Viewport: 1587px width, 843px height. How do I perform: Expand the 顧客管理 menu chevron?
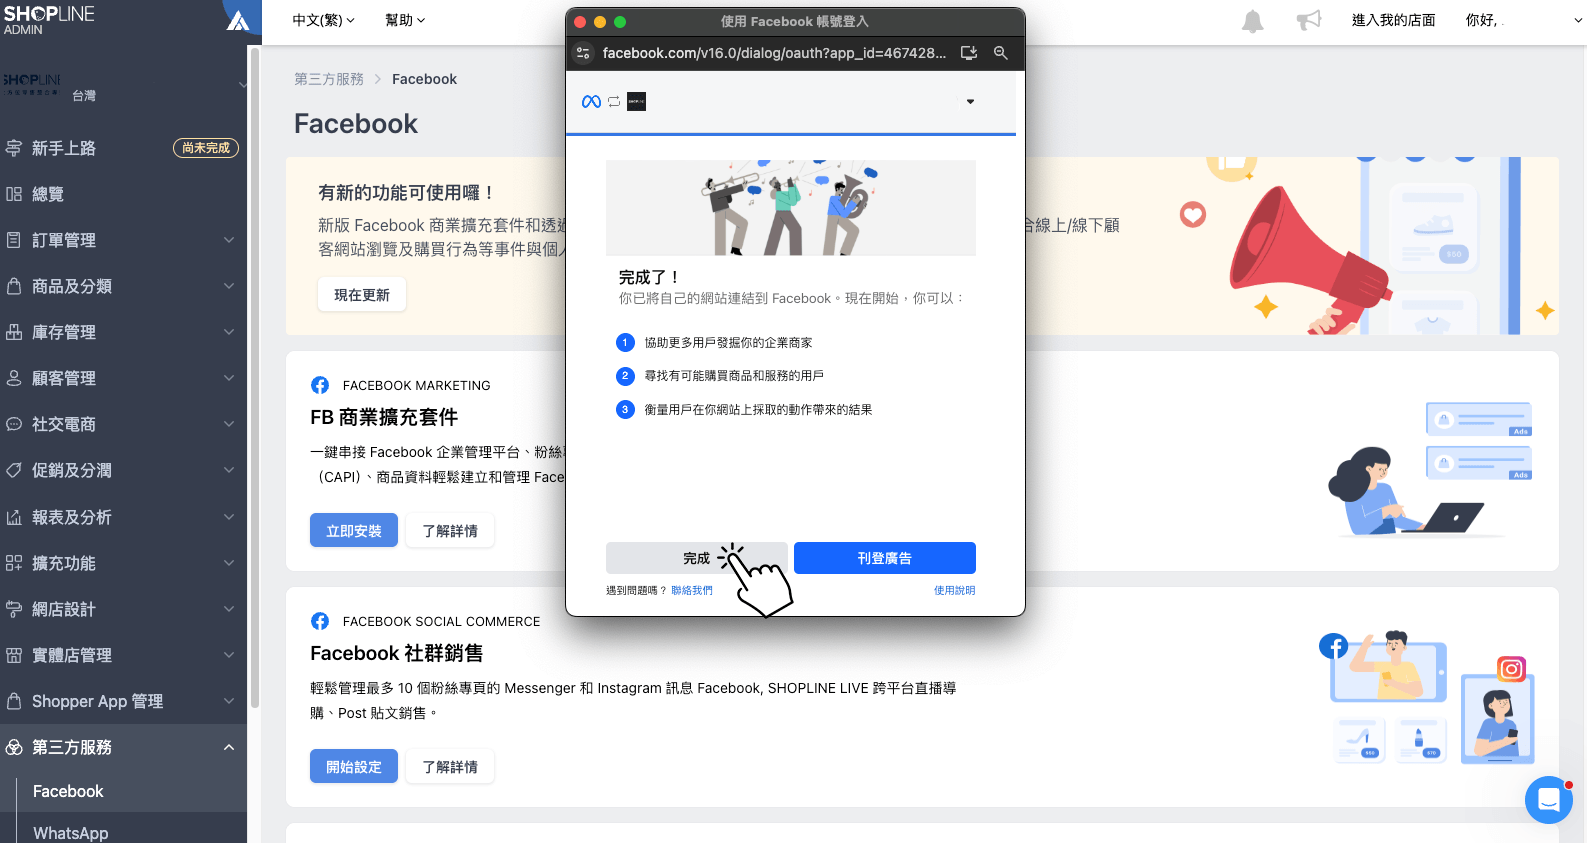pos(229,378)
